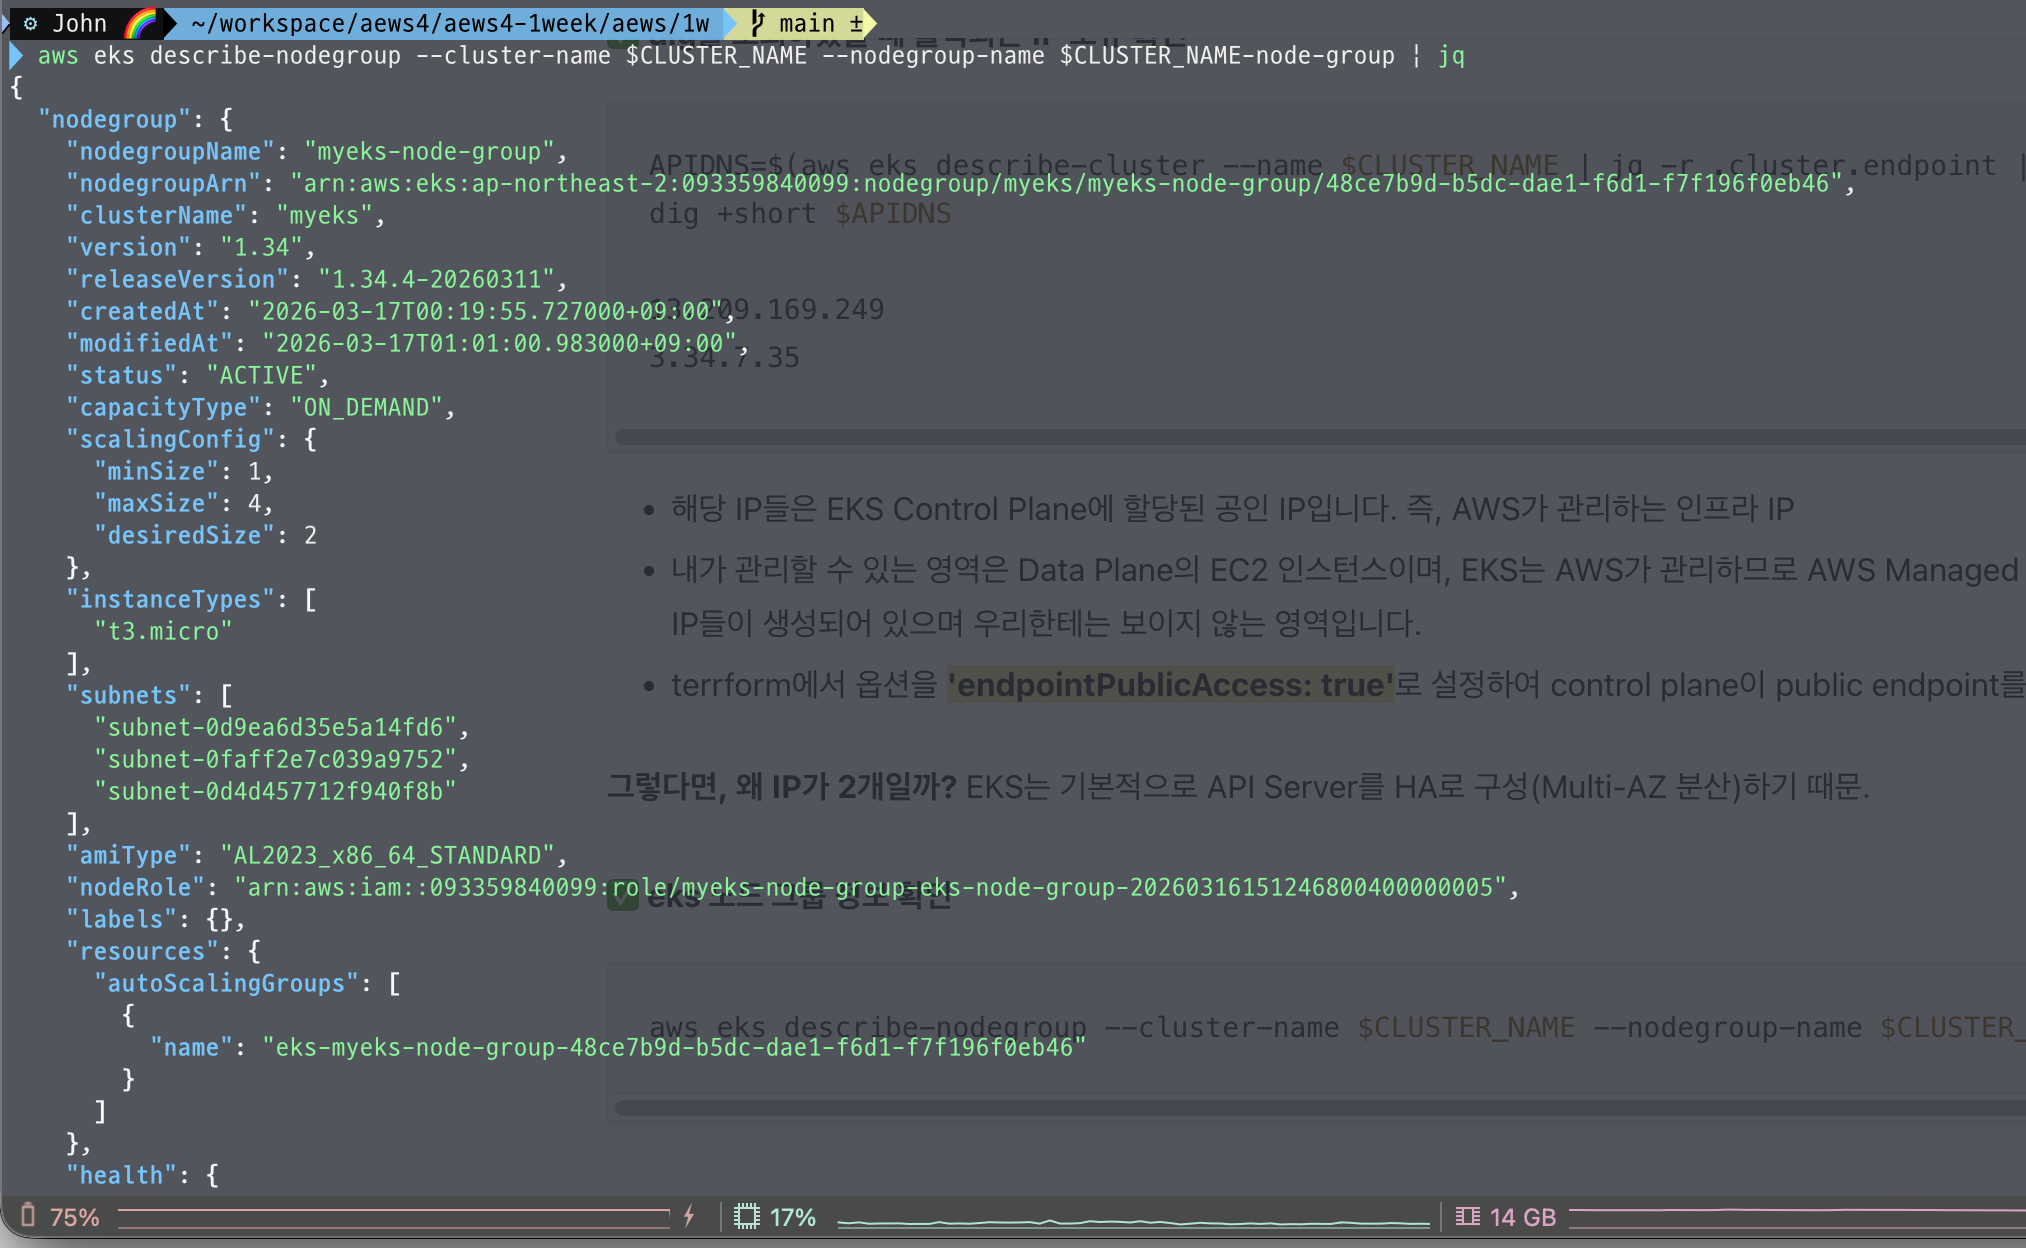Click the gear icon in the prompt
Image resolution: width=2026 pixels, height=1248 pixels.
coord(31,23)
